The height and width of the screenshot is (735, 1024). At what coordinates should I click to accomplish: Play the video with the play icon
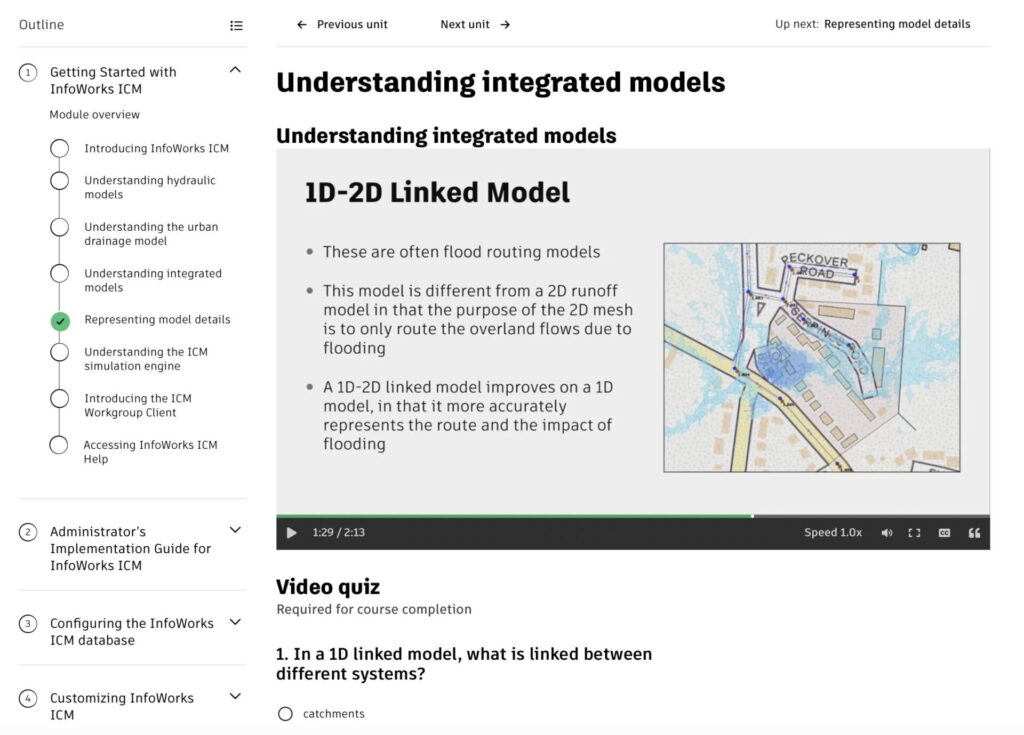click(x=291, y=533)
